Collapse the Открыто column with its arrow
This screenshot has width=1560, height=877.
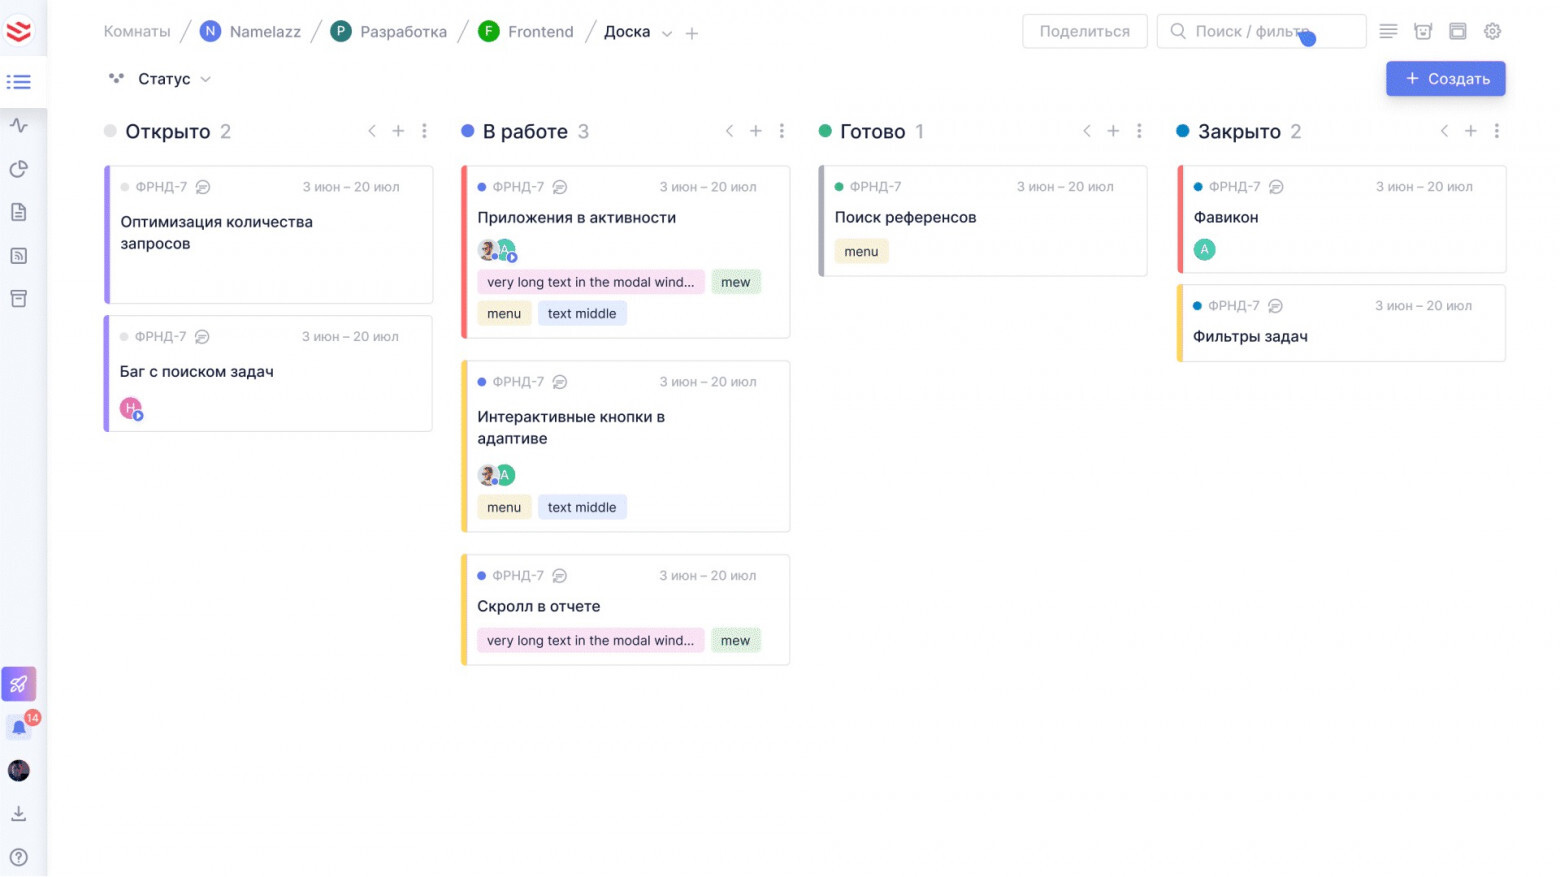pyautogui.click(x=372, y=131)
